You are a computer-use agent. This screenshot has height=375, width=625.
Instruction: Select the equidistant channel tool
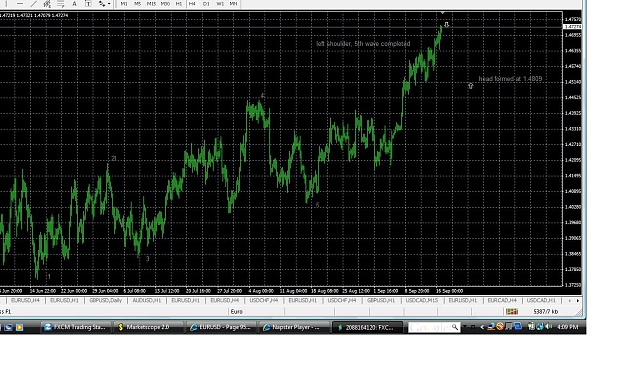click(x=47, y=4)
